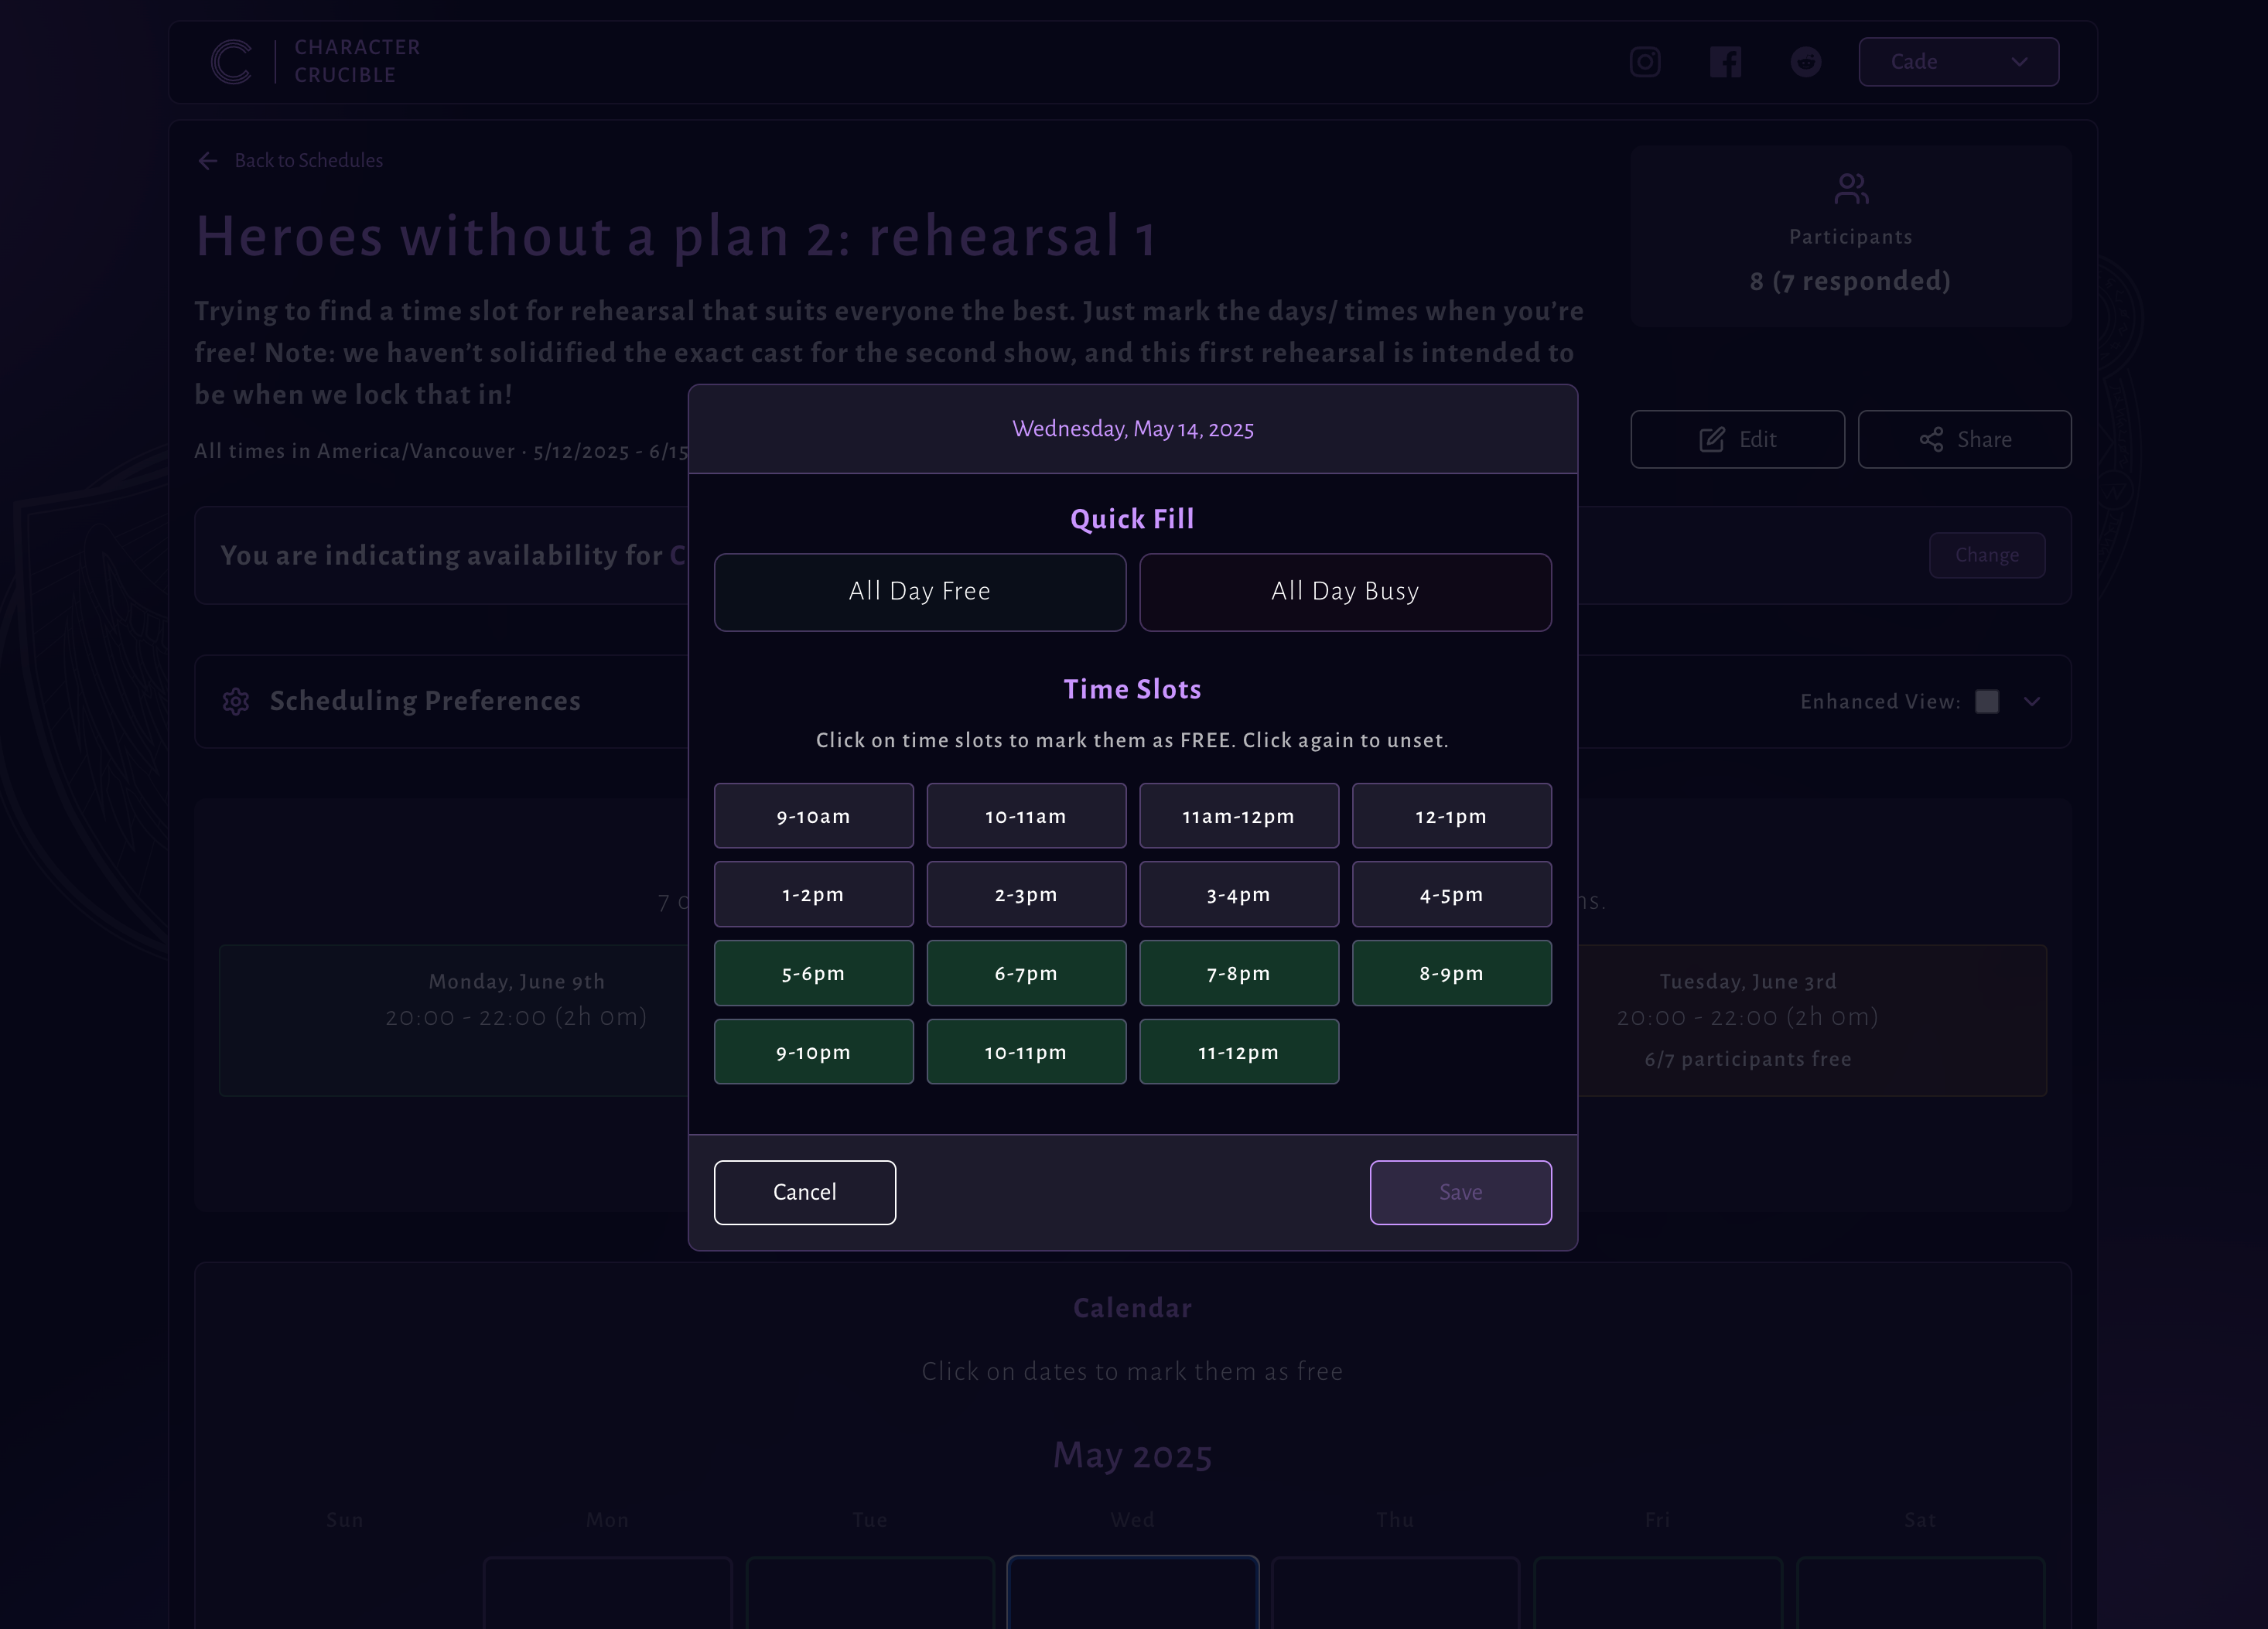Click the Facebook icon
The height and width of the screenshot is (1629, 2268).
click(x=1726, y=61)
